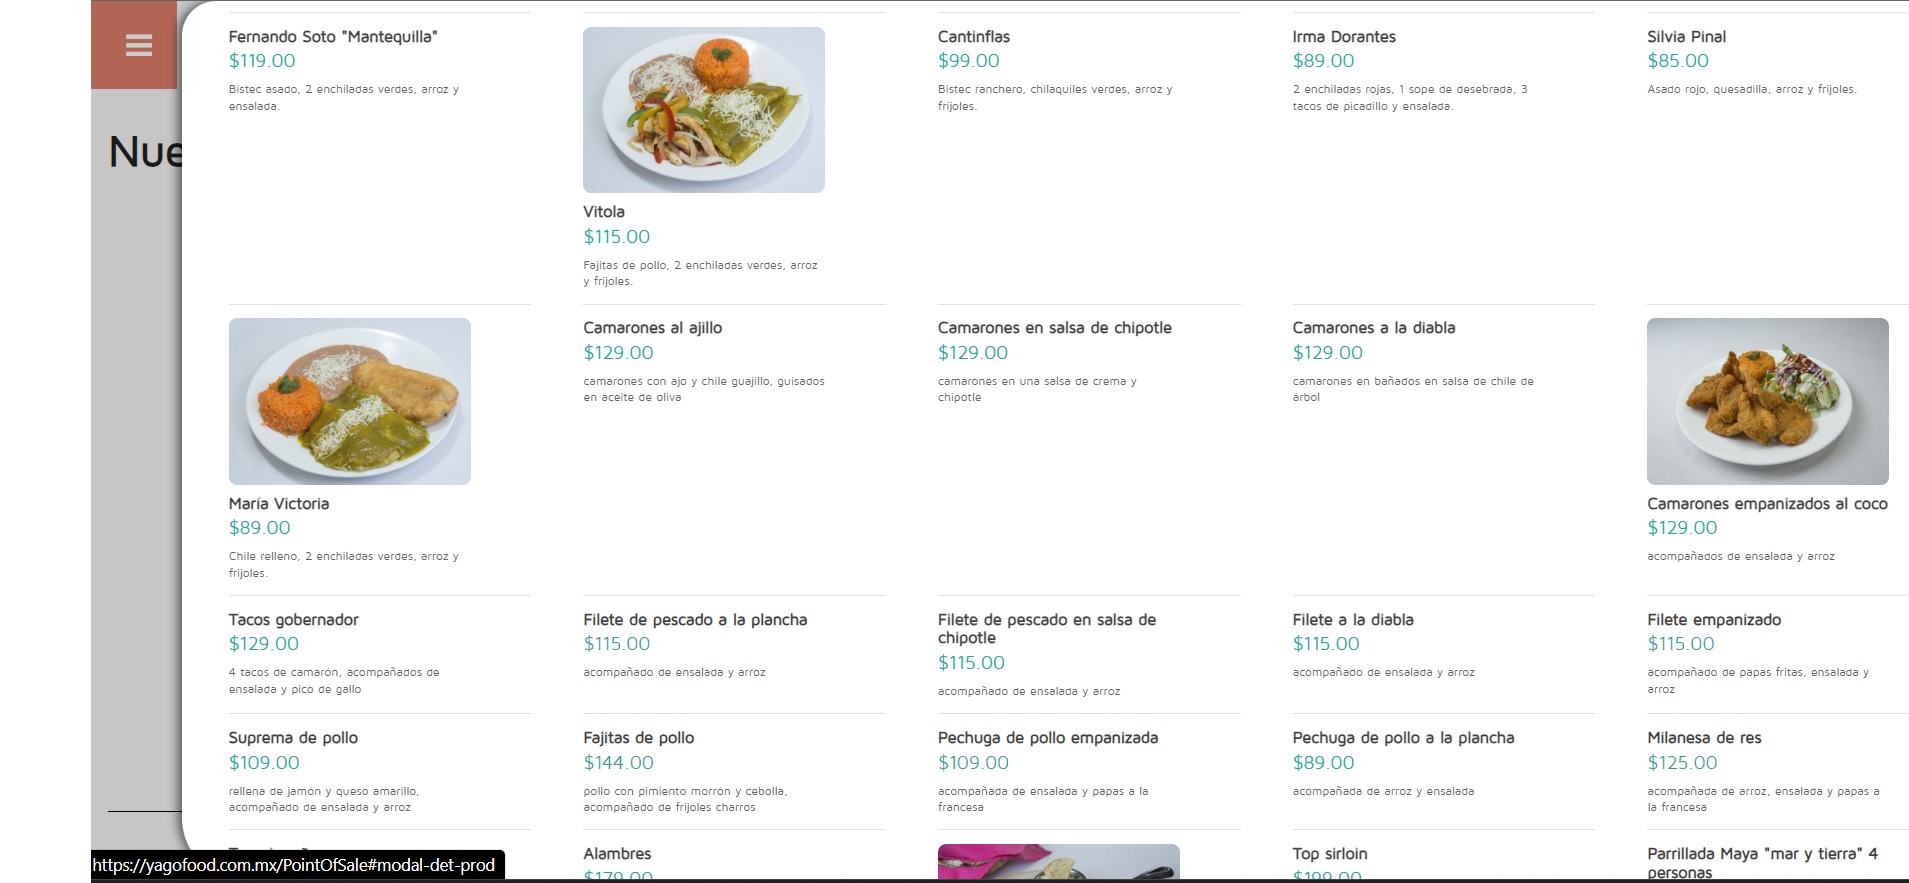Select Camarones al ajillo
Viewport: 1909px width, 883px height.
(652, 328)
